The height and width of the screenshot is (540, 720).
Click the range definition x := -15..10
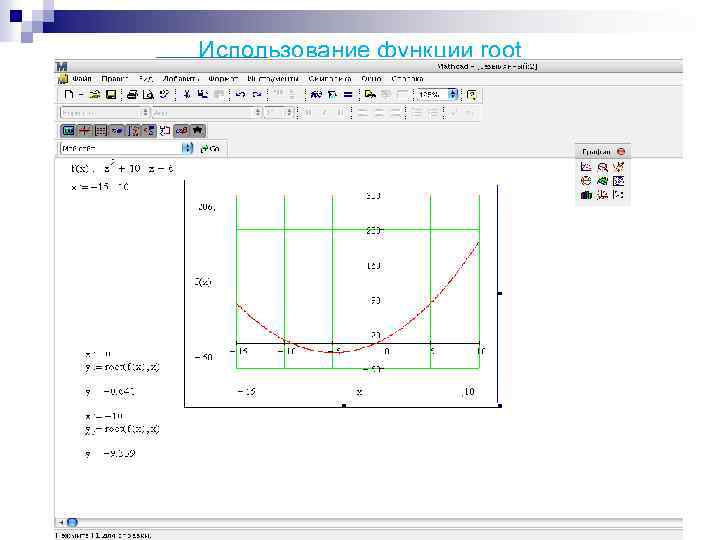100,187
